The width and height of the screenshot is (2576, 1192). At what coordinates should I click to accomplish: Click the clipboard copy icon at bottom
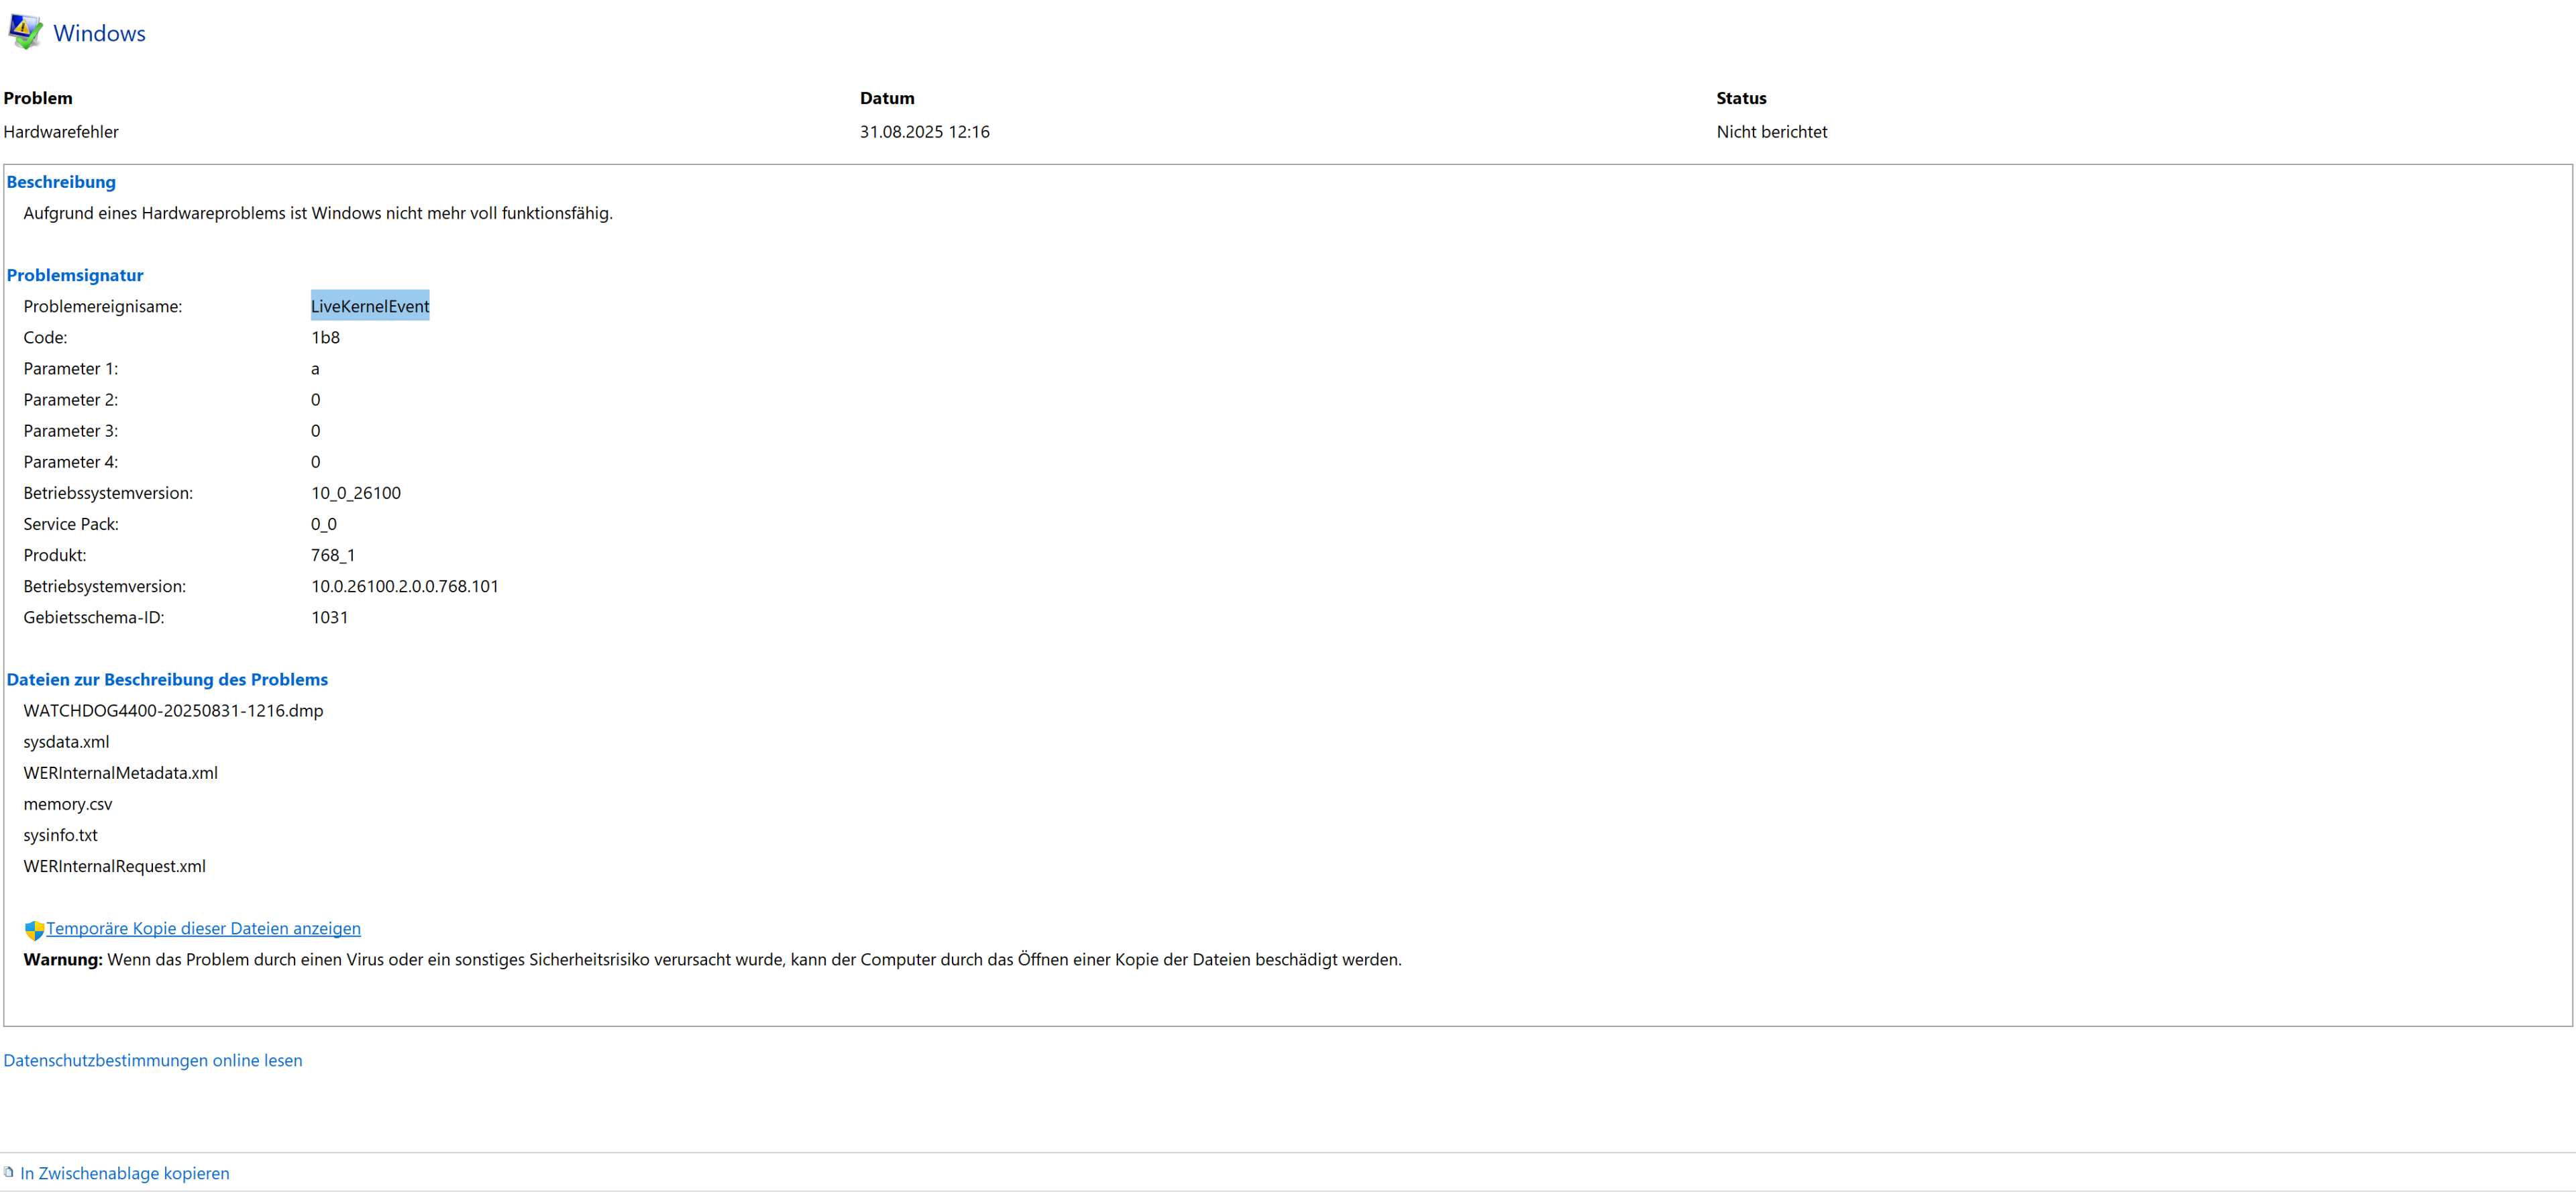8,1172
